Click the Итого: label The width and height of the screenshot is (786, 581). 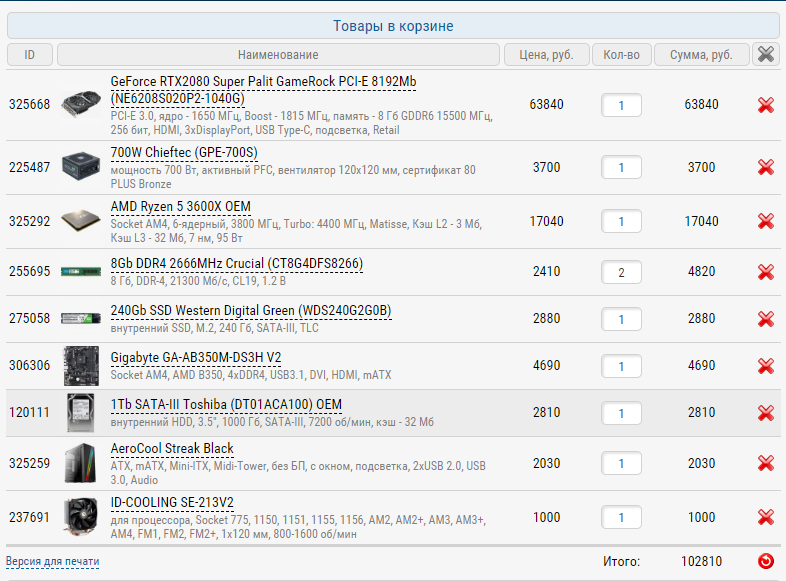click(622, 561)
